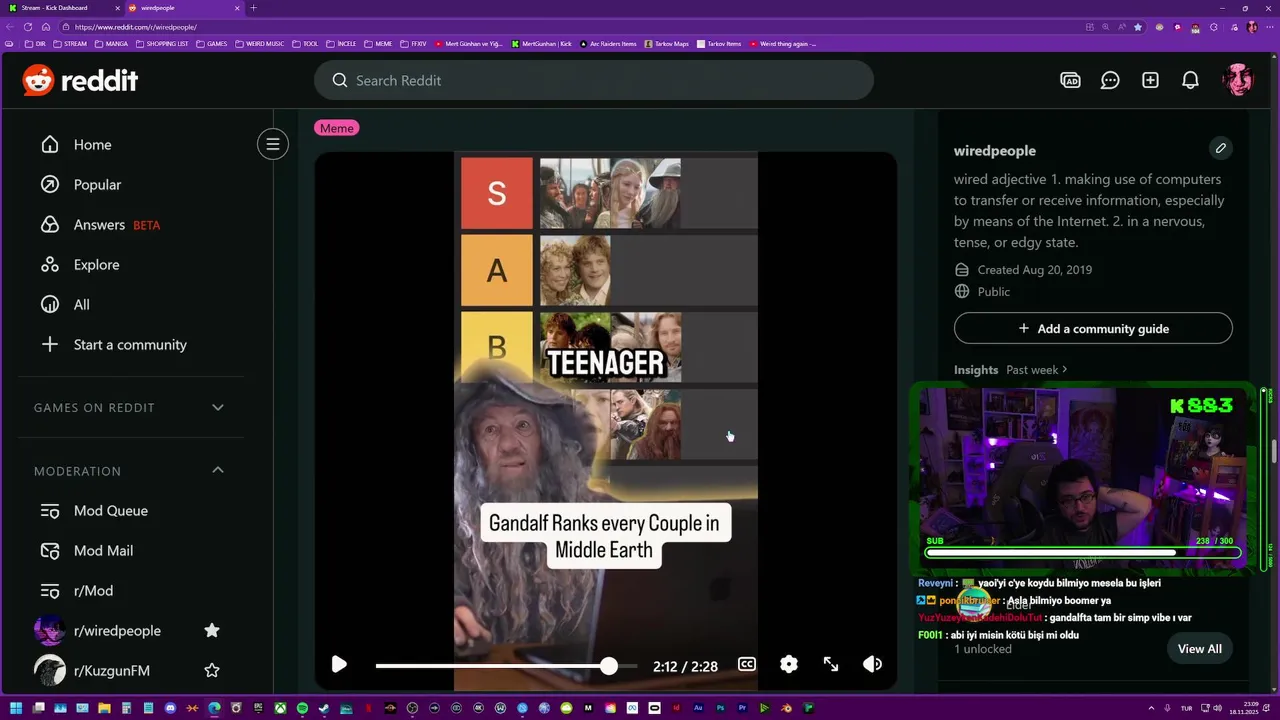This screenshot has height=720, width=1280.
Task: Edit the wiredpeople community description
Action: tap(1220, 148)
